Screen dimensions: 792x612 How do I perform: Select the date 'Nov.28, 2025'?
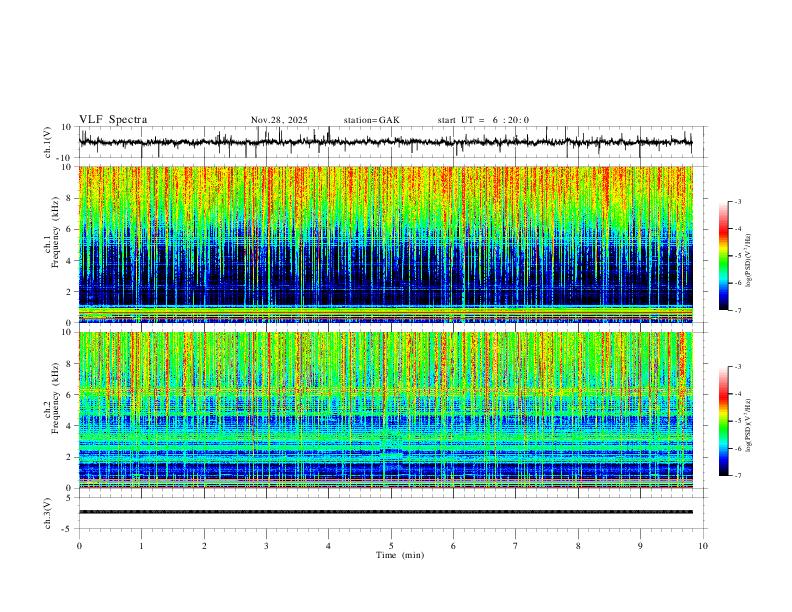(x=279, y=120)
